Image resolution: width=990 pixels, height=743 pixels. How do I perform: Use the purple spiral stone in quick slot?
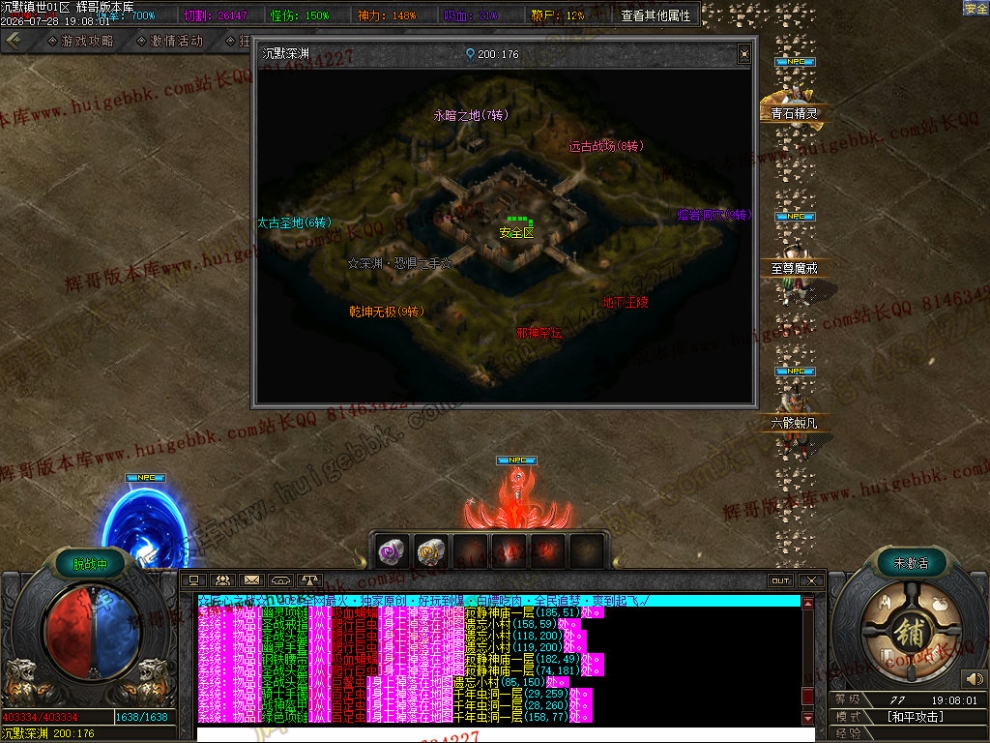pos(391,551)
